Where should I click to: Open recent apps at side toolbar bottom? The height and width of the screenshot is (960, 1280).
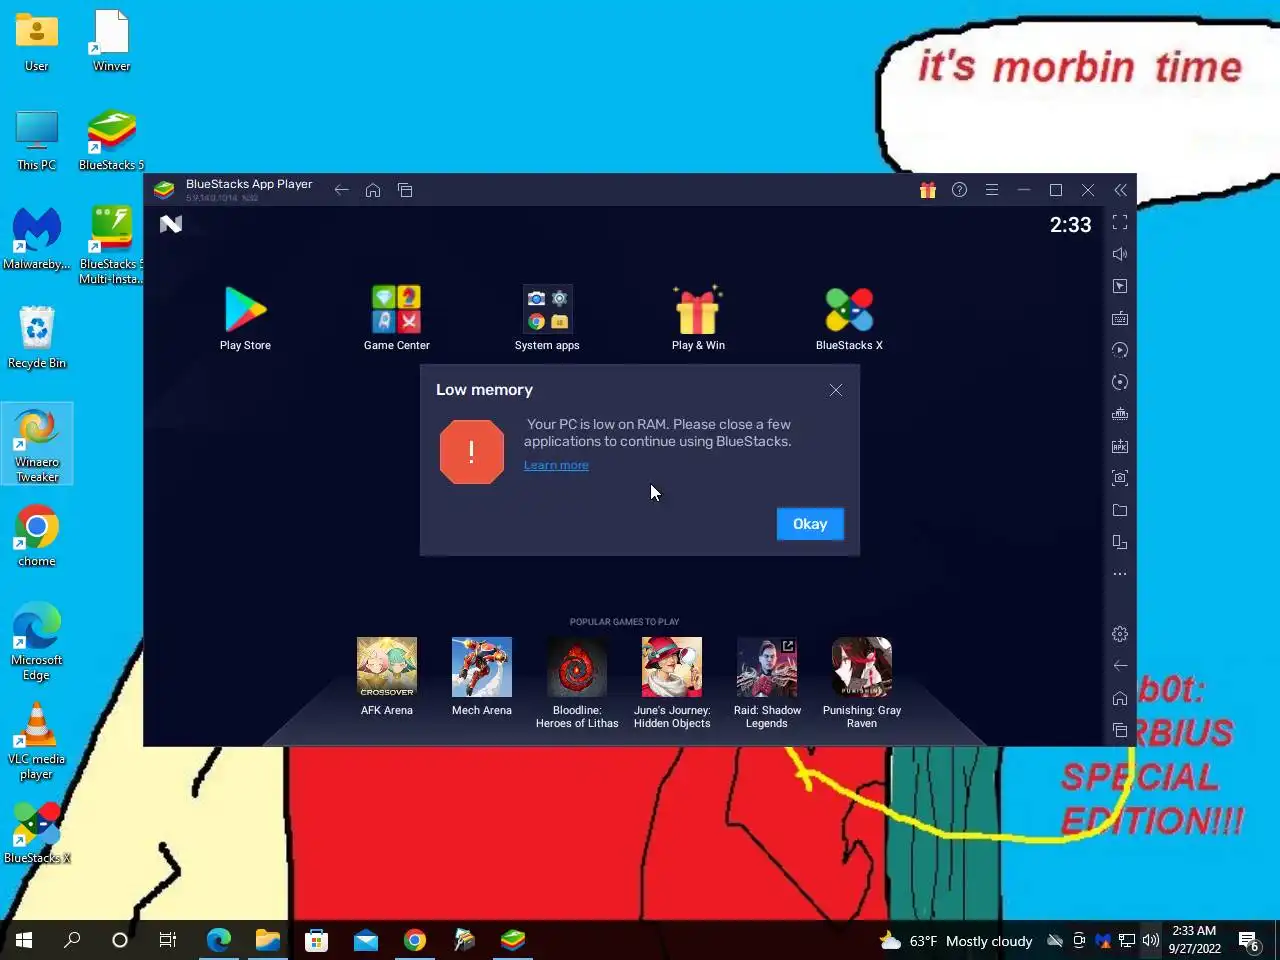(x=1120, y=730)
